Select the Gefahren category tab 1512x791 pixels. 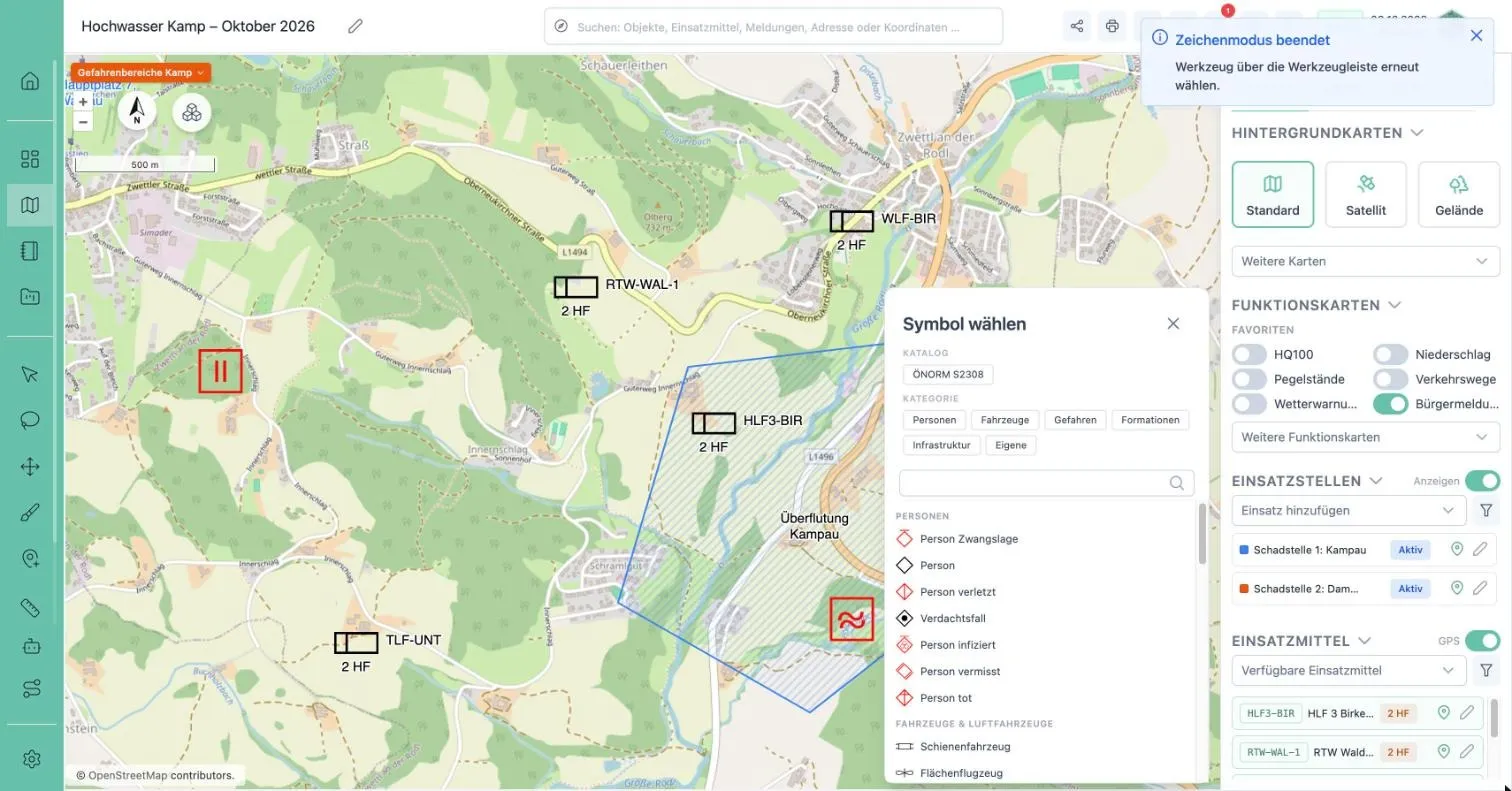[x=1075, y=420]
